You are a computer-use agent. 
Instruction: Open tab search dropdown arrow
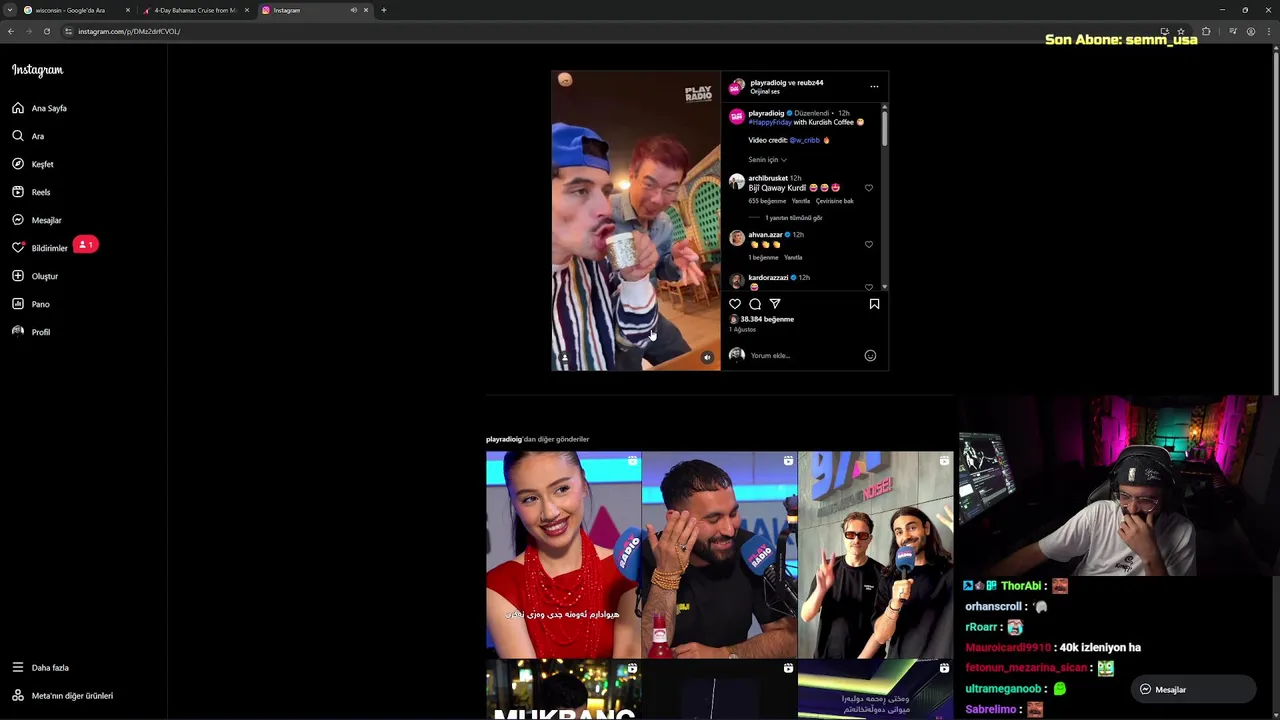10,10
